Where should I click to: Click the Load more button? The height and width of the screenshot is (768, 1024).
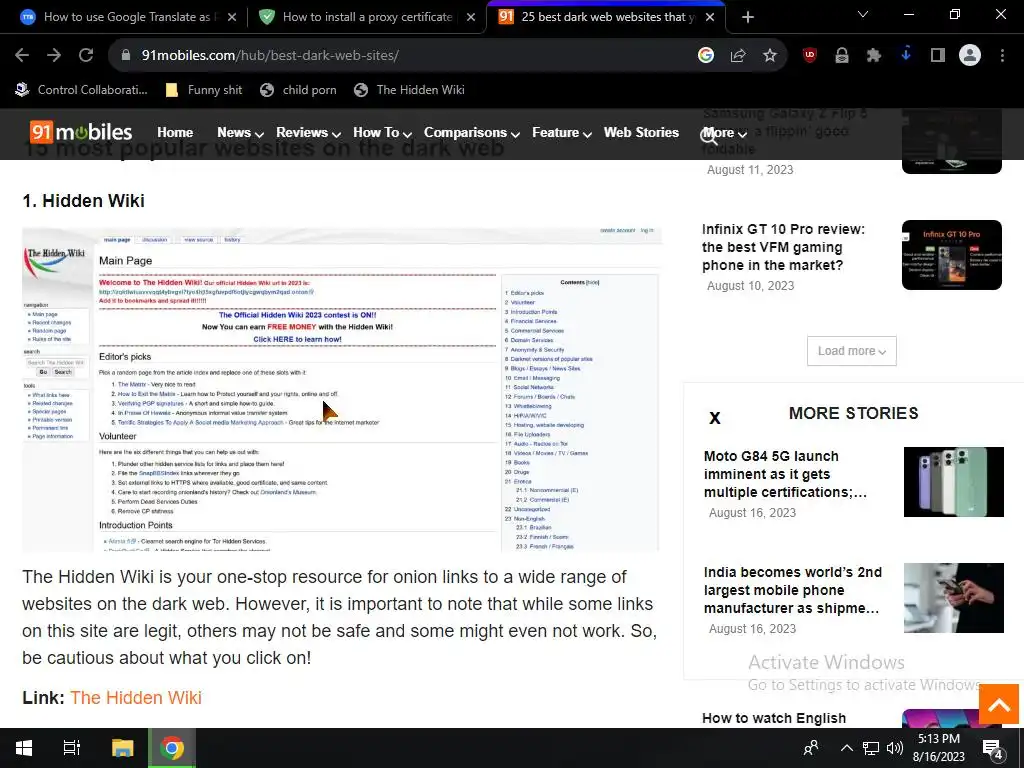tap(852, 351)
